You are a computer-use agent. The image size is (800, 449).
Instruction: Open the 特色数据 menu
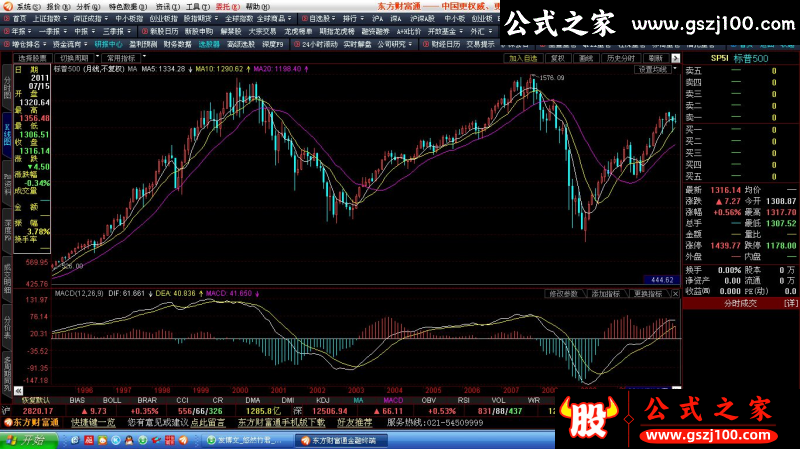tap(128, 7)
